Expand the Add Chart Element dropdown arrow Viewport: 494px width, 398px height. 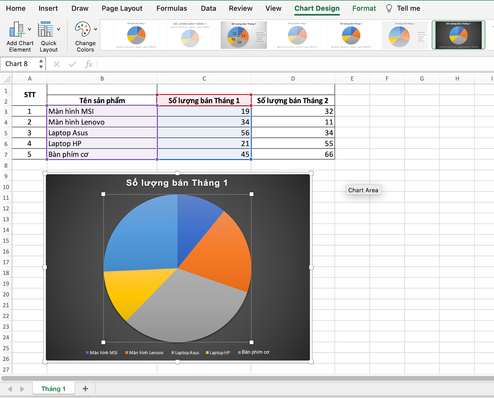coord(30,29)
